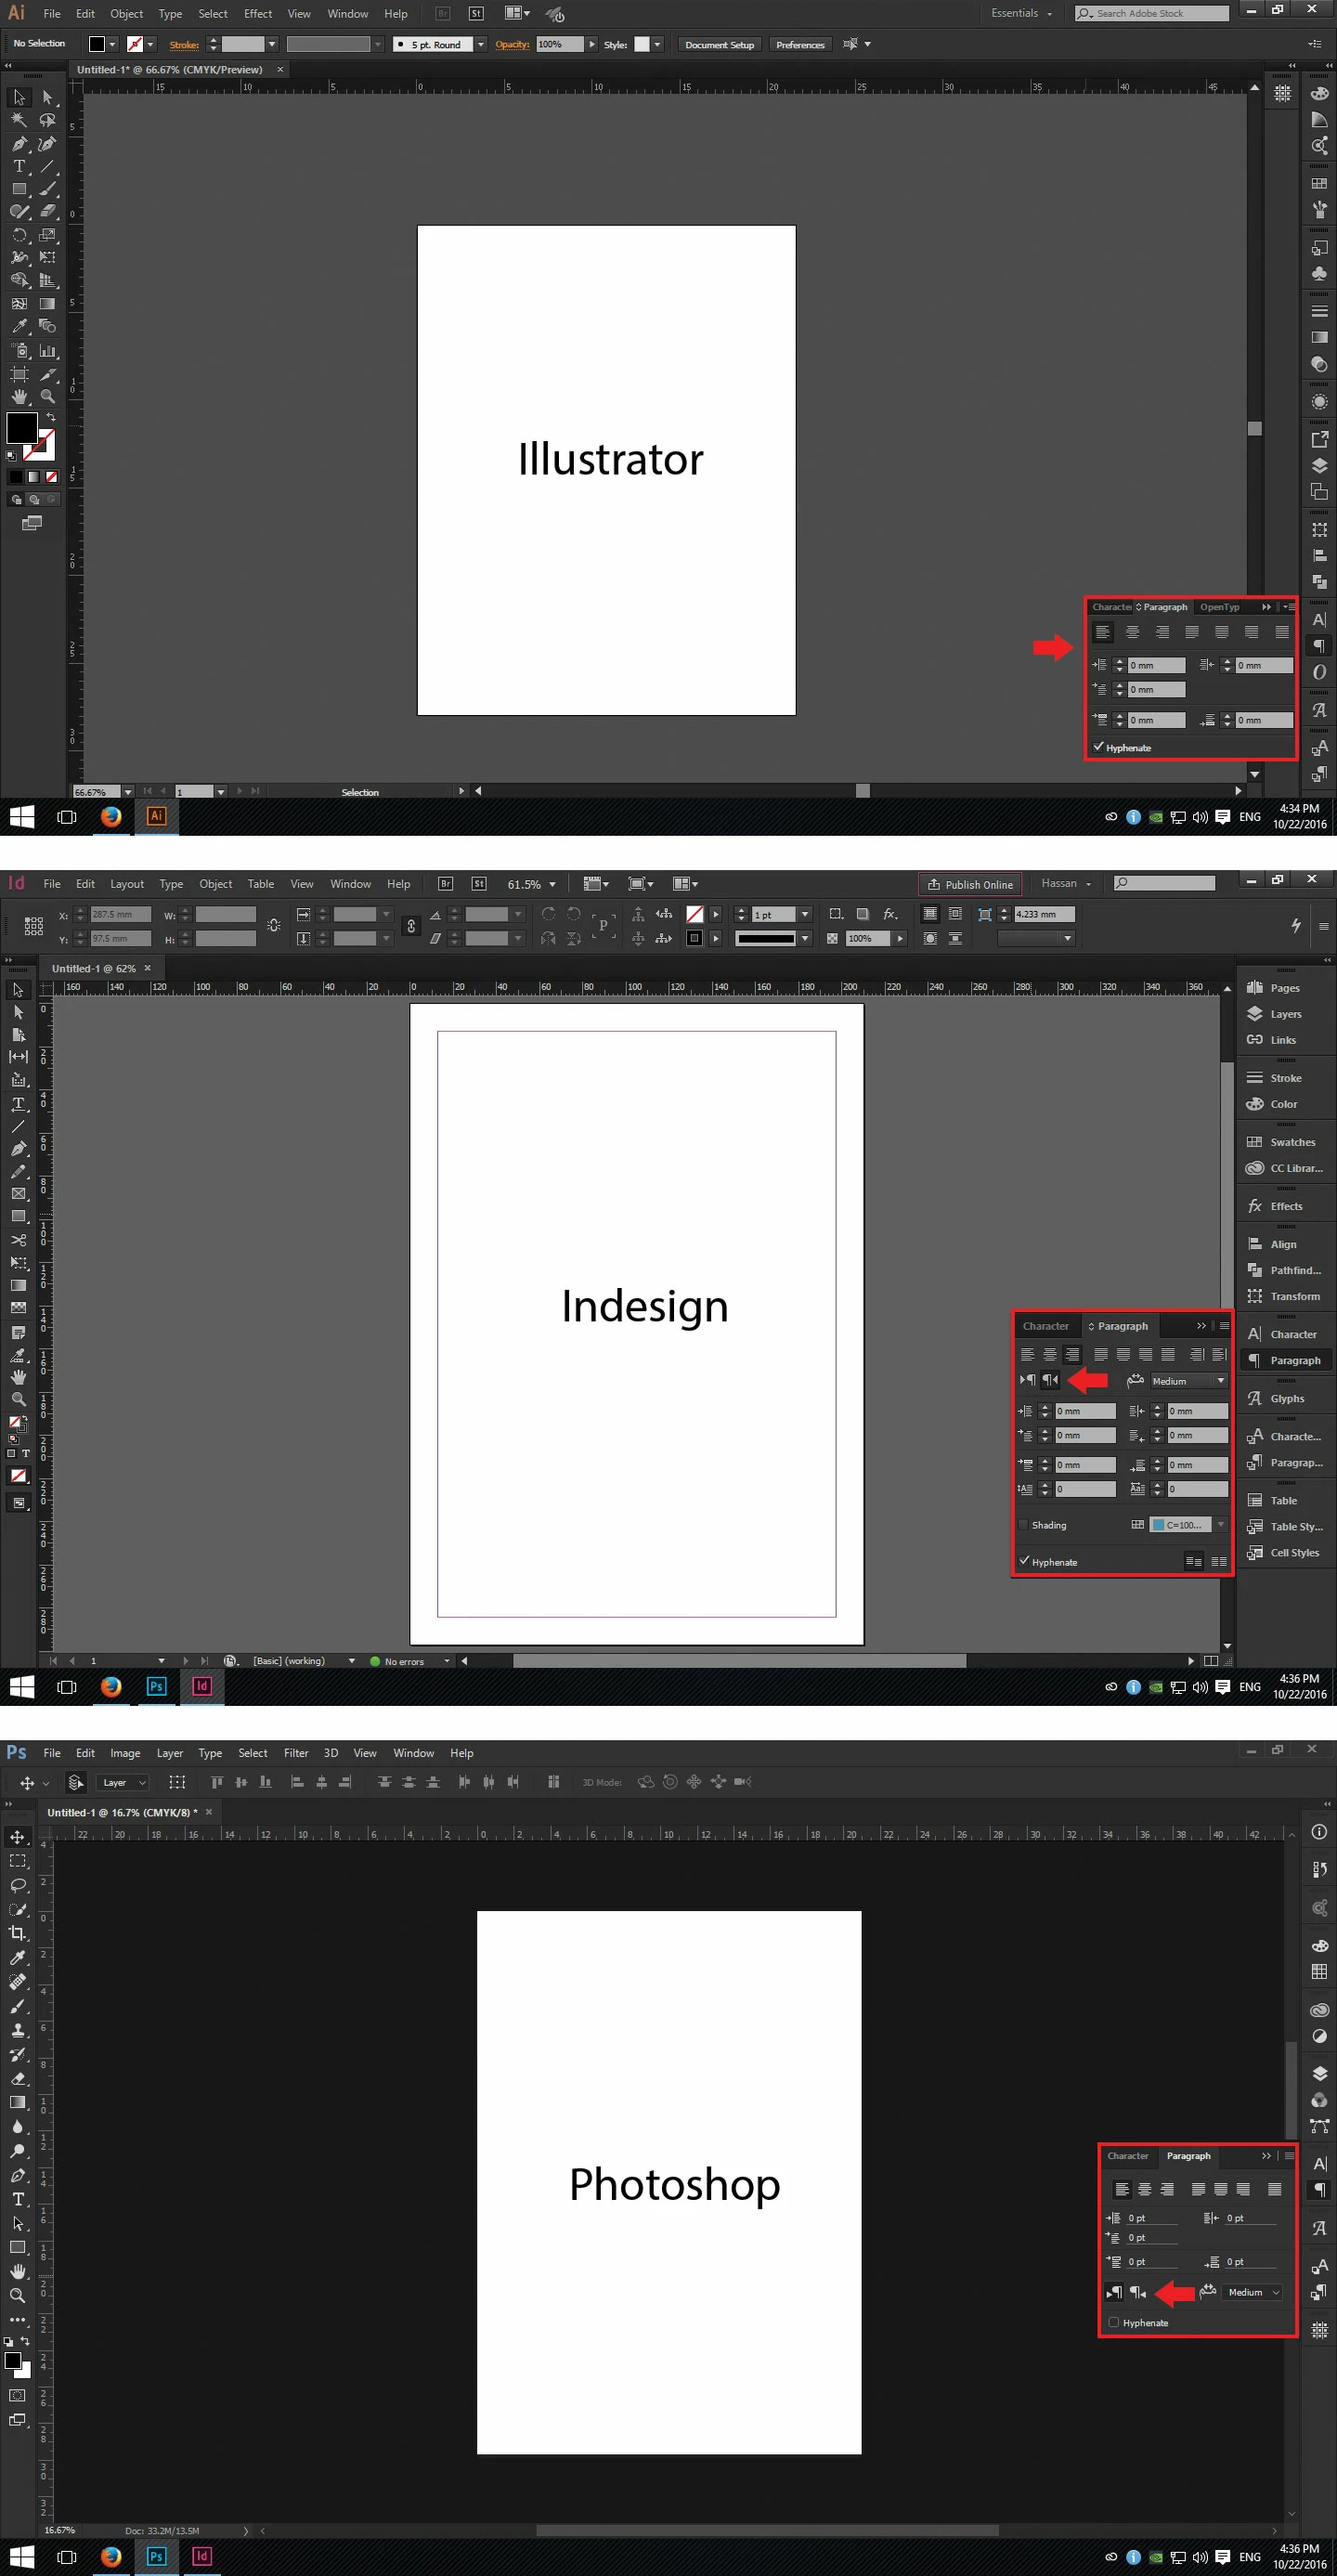Toggle left align in Photoshop Paragraph panel
This screenshot has height=2576, width=1337.
tap(1122, 2189)
